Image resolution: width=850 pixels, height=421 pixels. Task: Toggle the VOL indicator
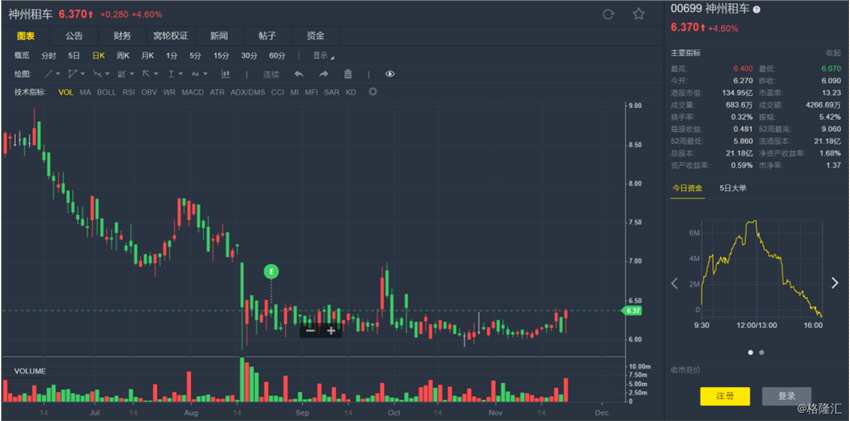point(66,92)
